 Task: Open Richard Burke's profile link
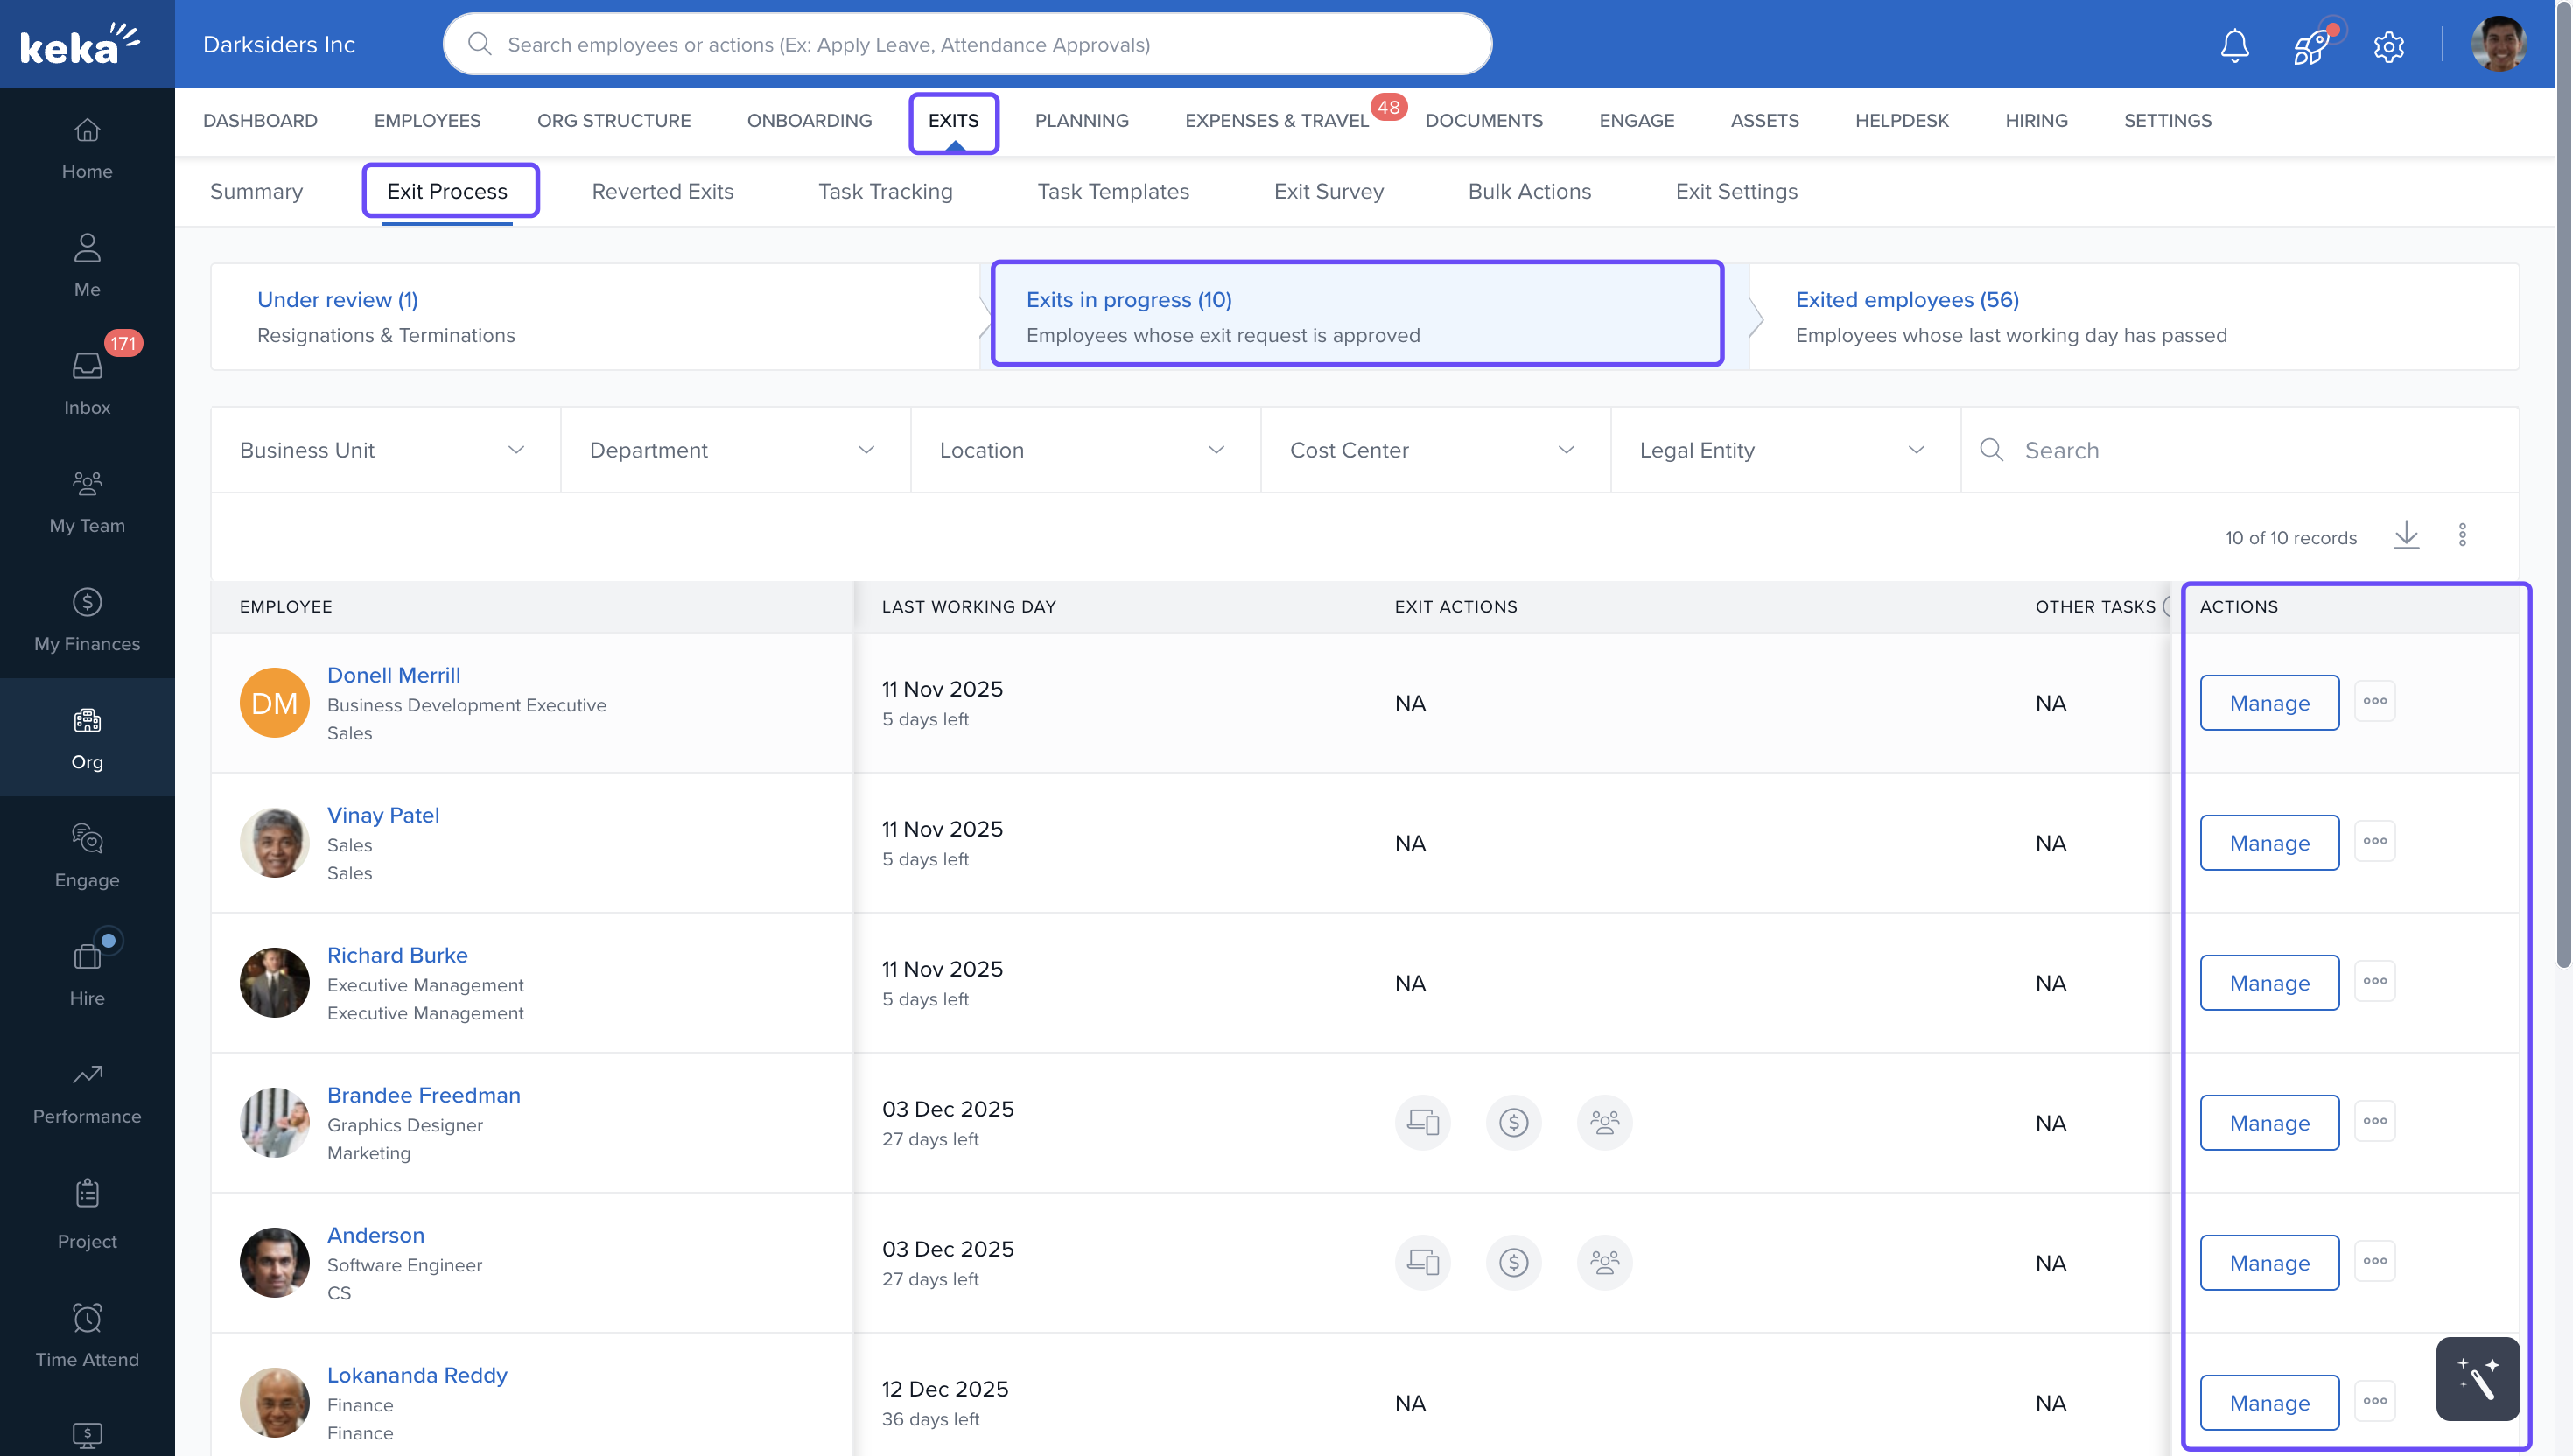[397, 954]
